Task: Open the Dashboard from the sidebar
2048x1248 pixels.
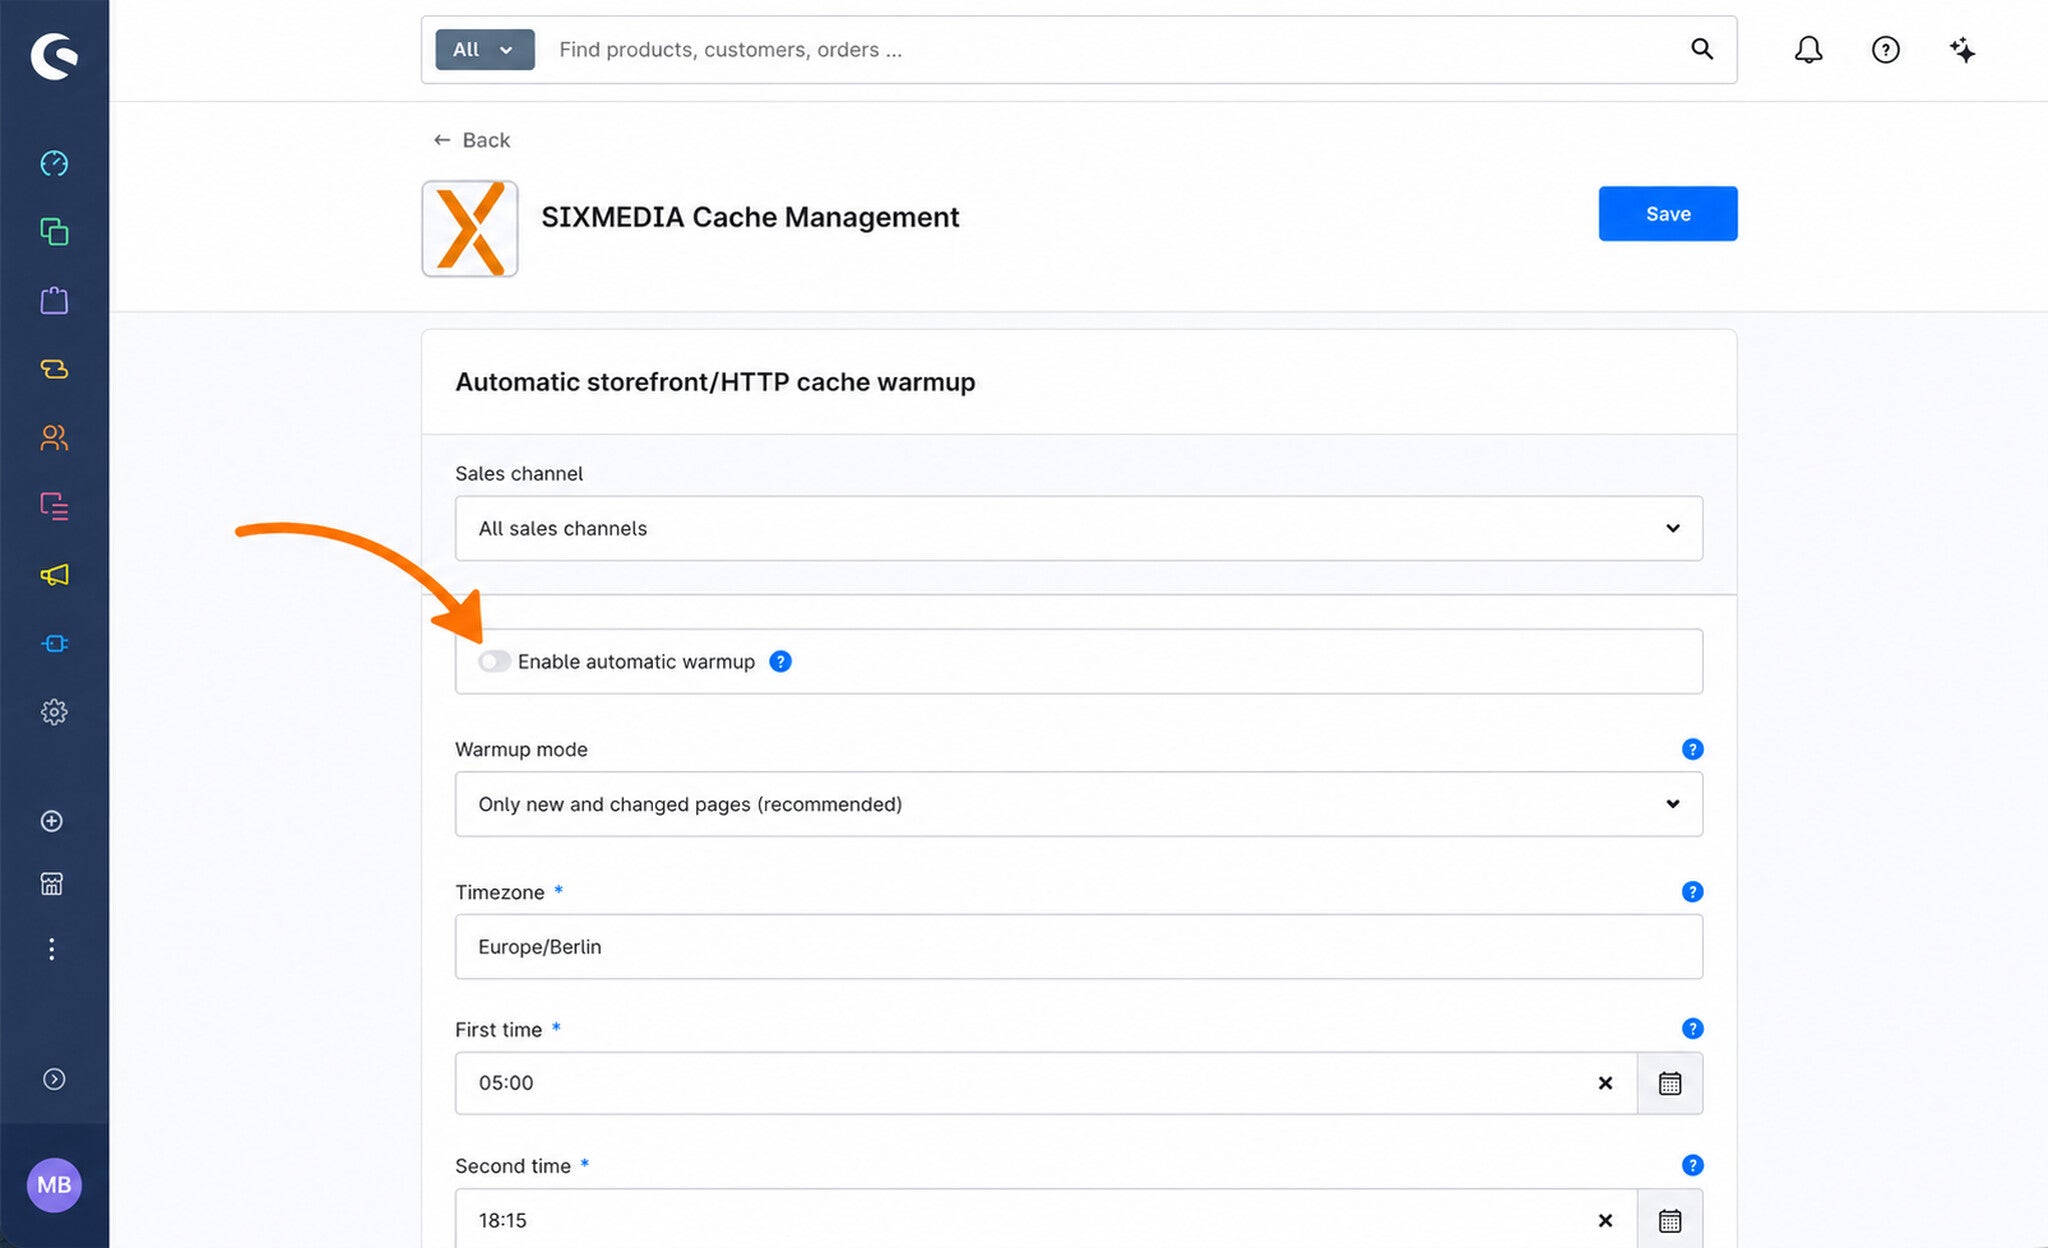Action: click(54, 163)
